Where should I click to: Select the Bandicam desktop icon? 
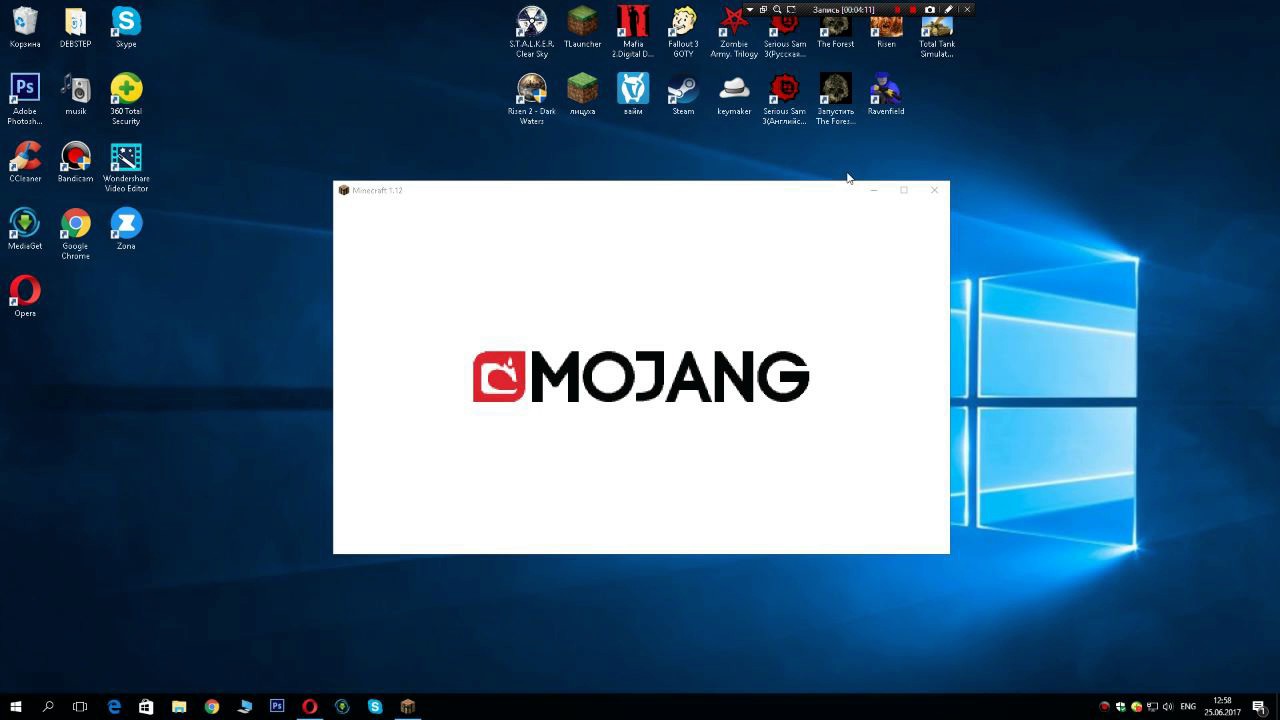pos(75,161)
